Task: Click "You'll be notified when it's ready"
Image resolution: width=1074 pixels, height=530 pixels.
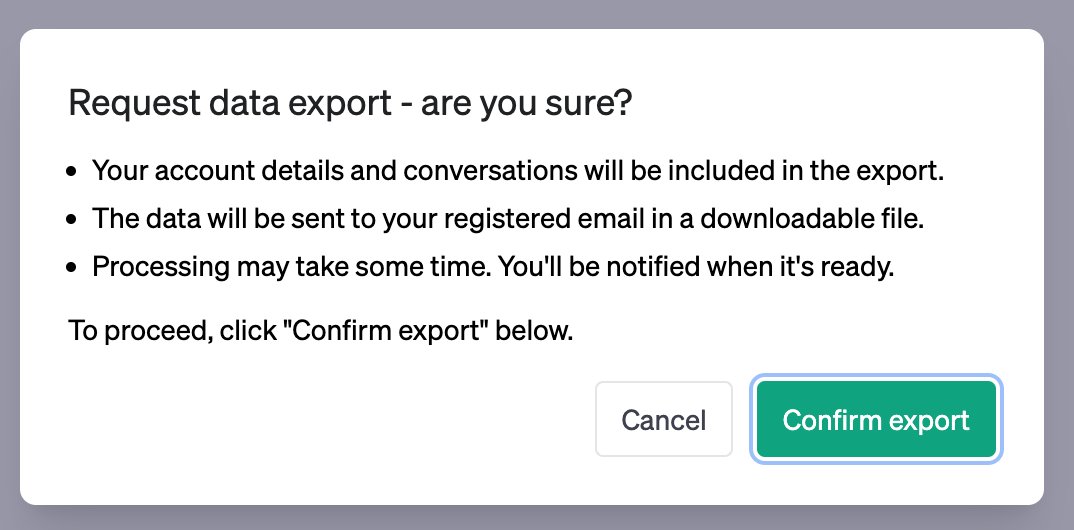Action: 696,267
